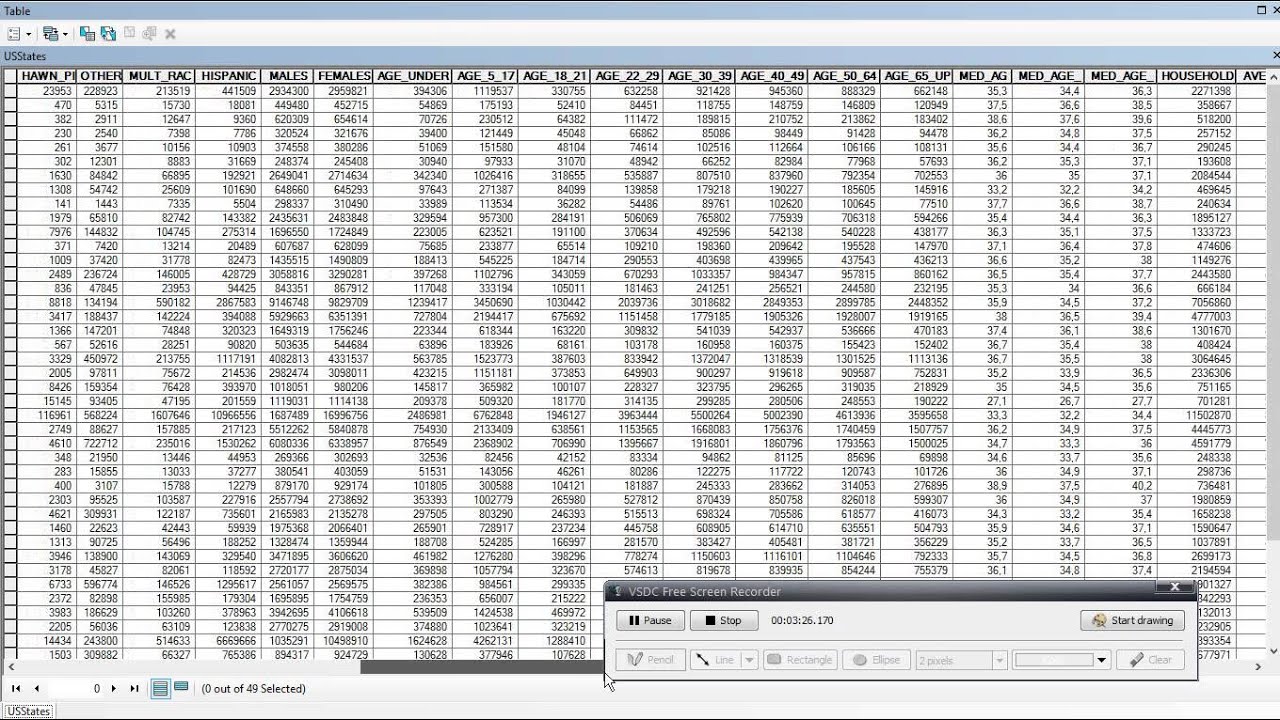This screenshot has height=720, width=1280.
Task: Open the Table Options menu icon
Action: [13, 34]
